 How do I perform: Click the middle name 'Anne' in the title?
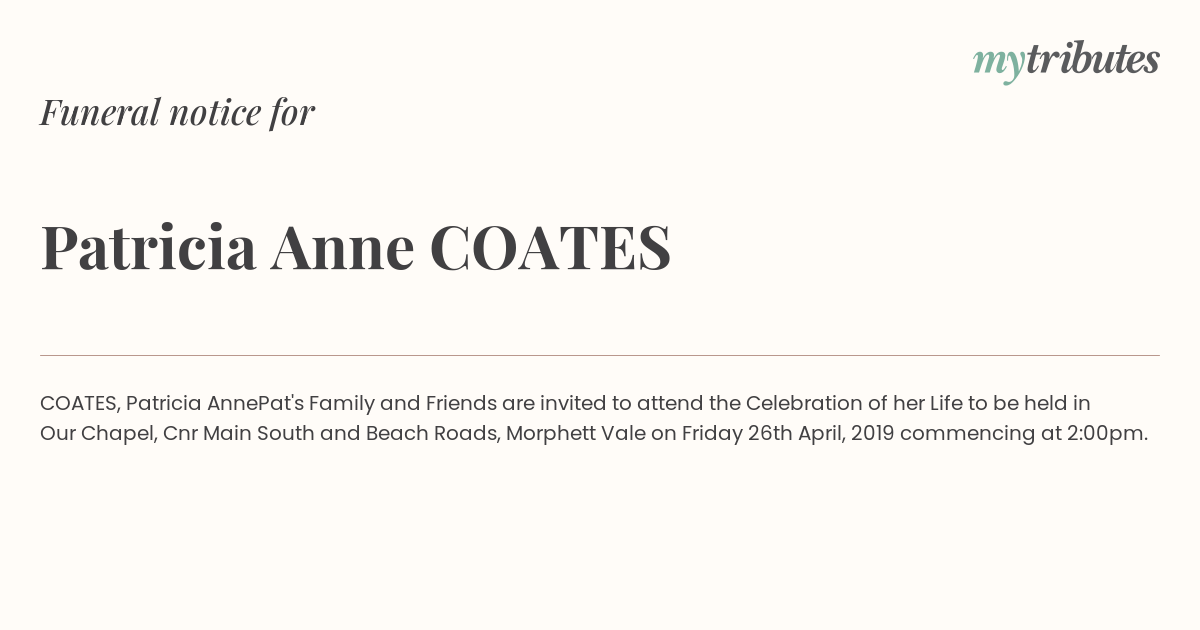[x=342, y=247]
